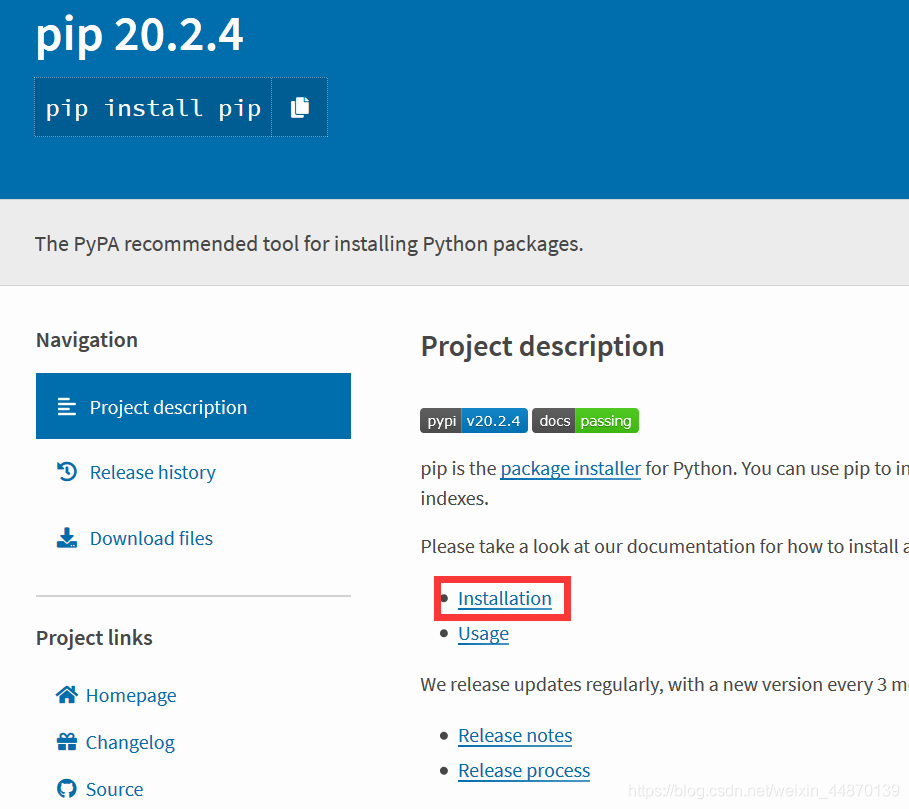Click the PyPA recommended tool summary text
This screenshot has width=909, height=809.
(309, 244)
